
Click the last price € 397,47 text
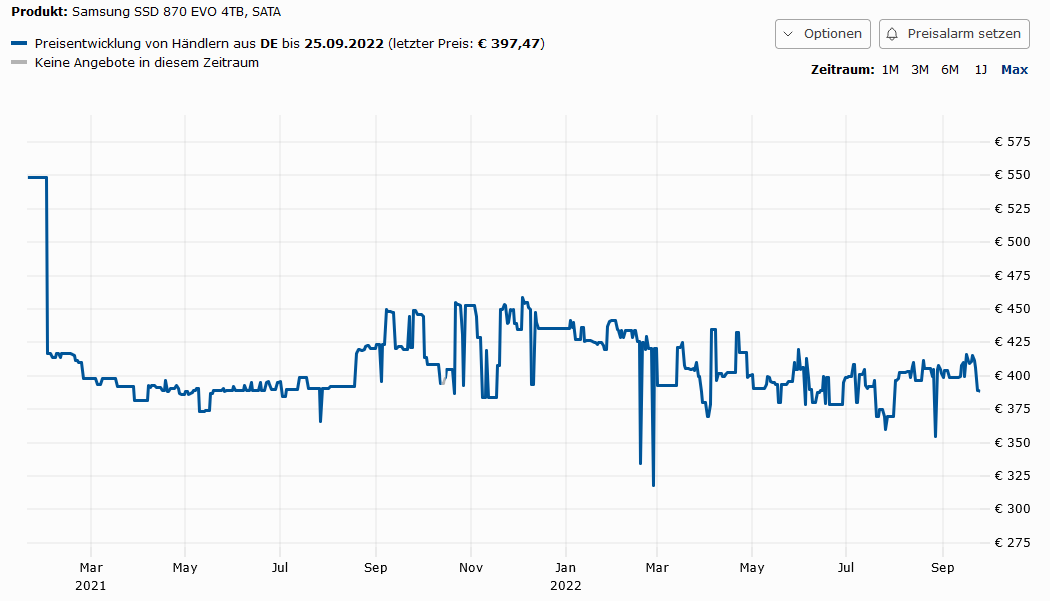click(508, 44)
